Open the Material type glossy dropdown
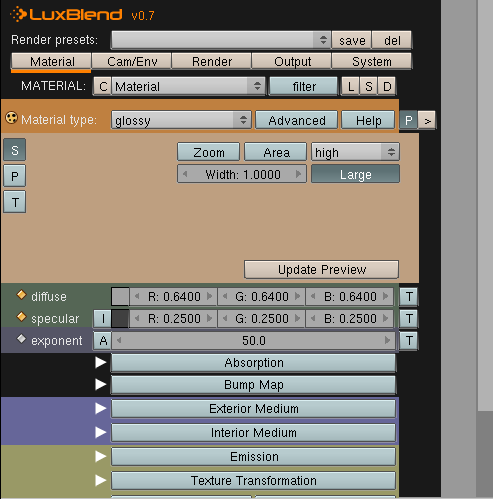This screenshot has height=499, width=493. 181,120
